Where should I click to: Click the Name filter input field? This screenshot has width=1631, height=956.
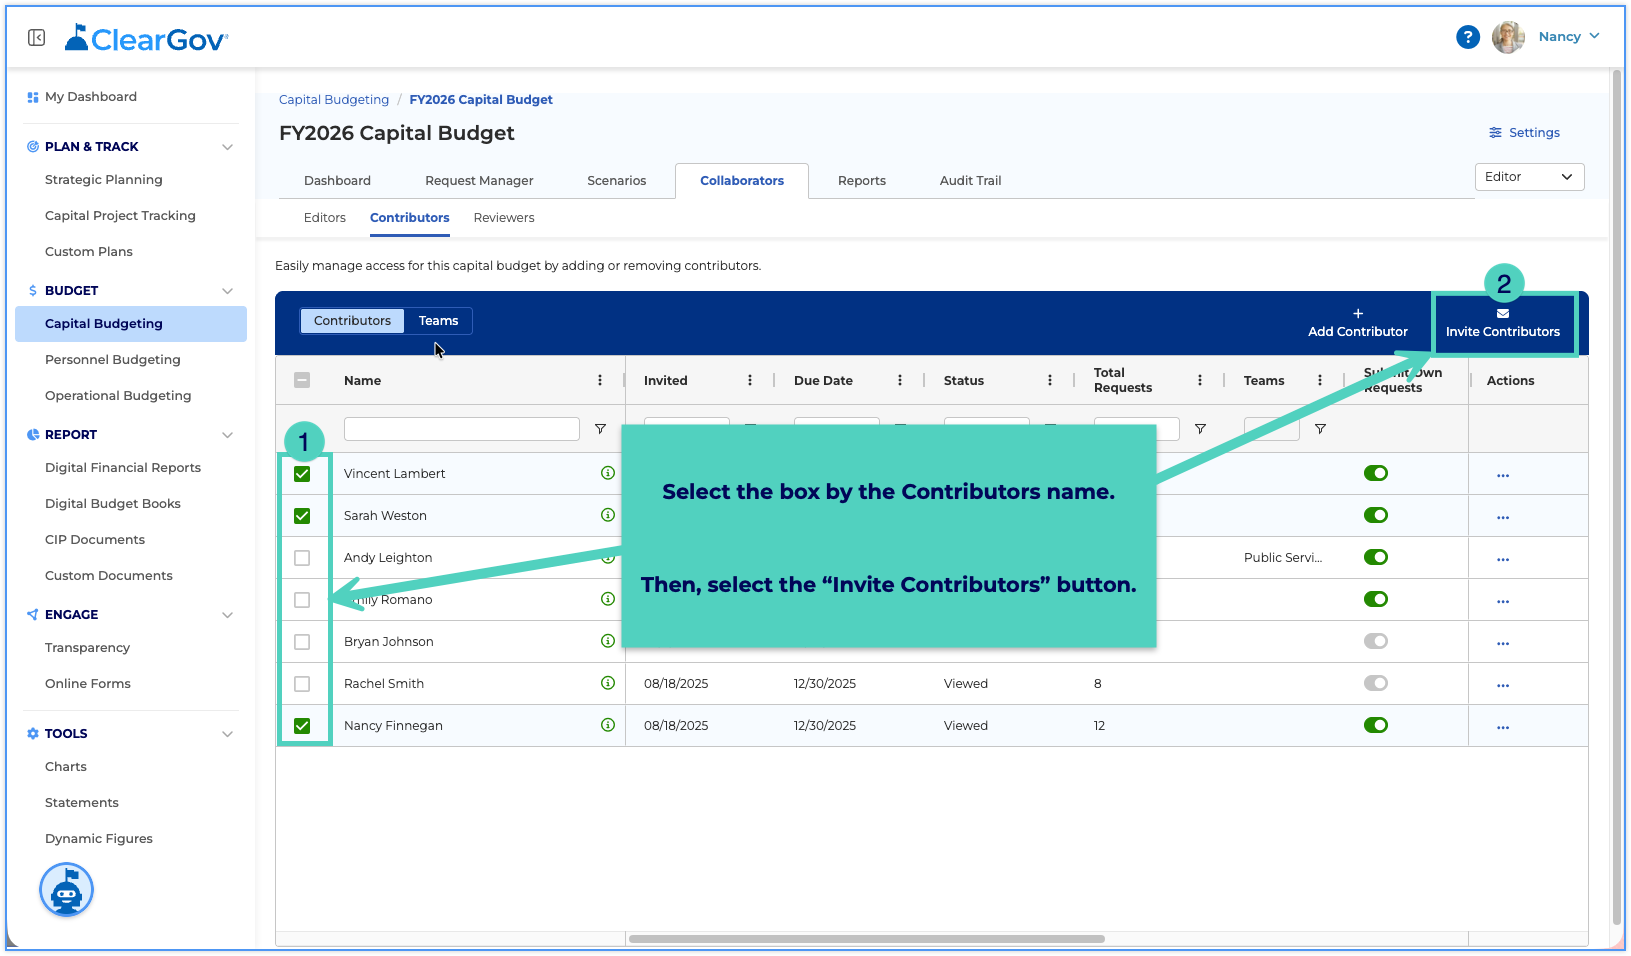(x=461, y=429)
